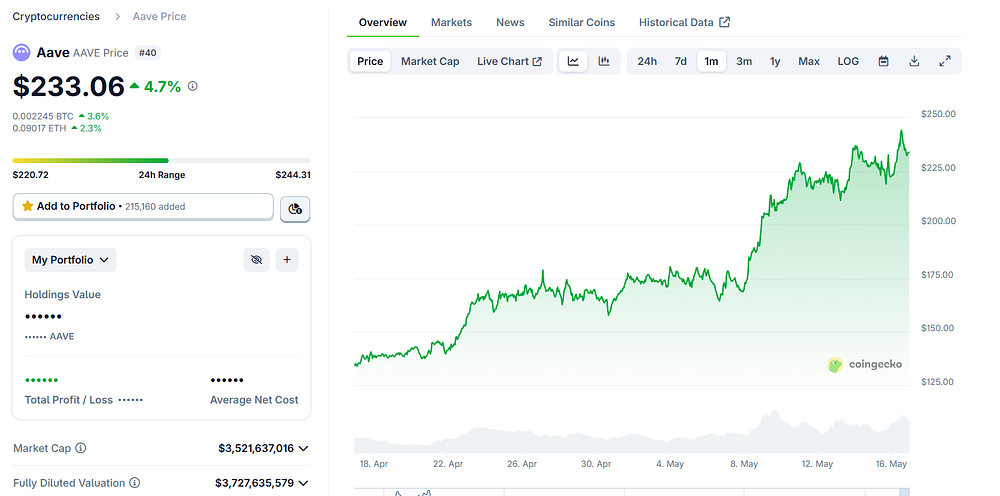Click the 0.09017 ETH price text
The width and height of the screenshot is (1000, 496).
click(40, 128)
